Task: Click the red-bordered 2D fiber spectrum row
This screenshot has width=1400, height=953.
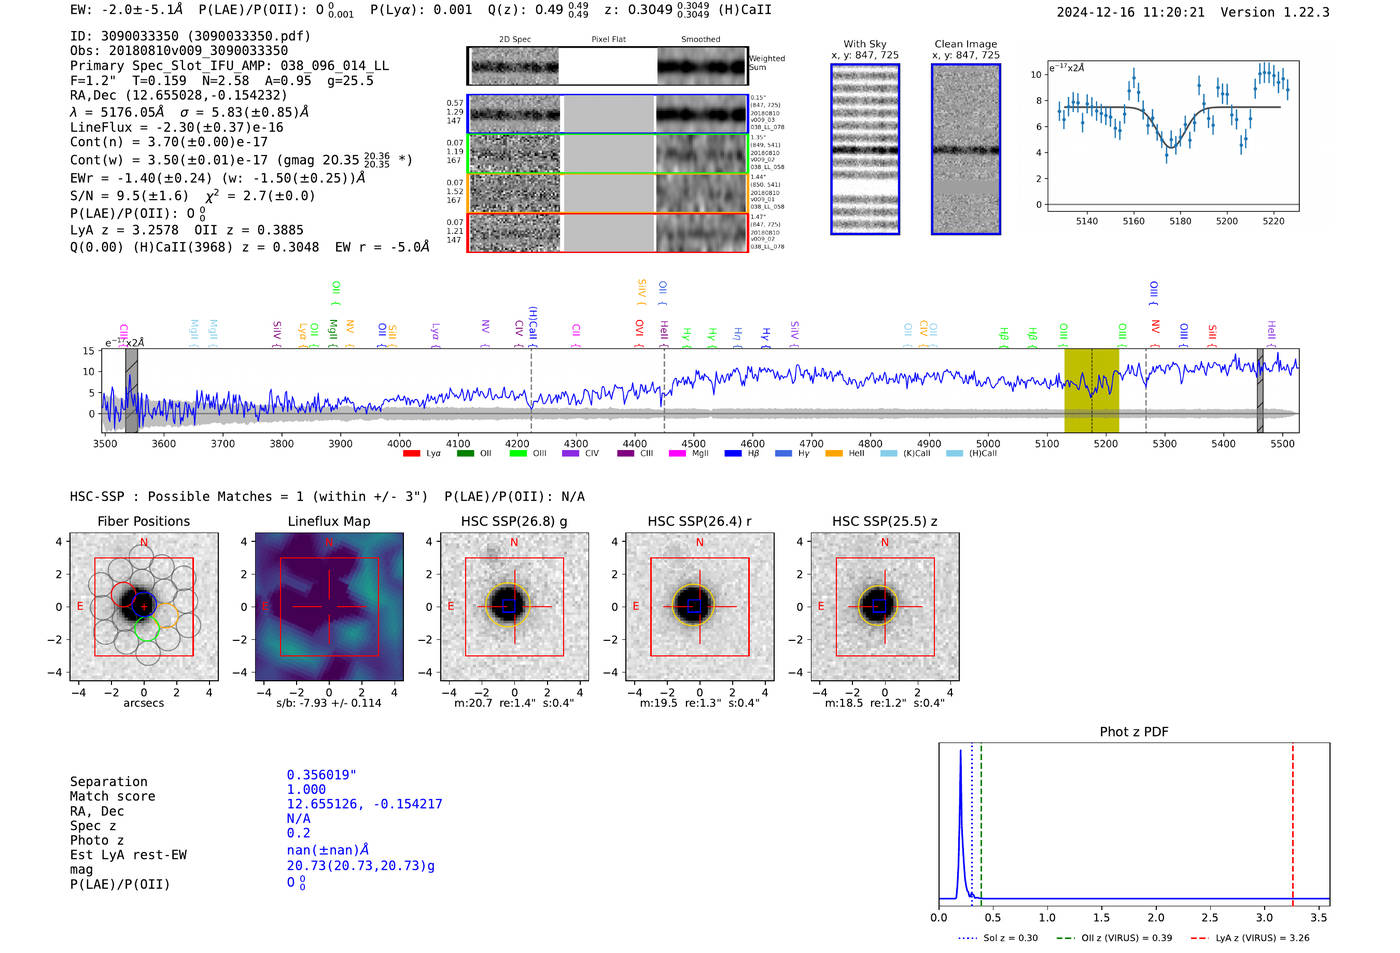Action: click(608, 232)
